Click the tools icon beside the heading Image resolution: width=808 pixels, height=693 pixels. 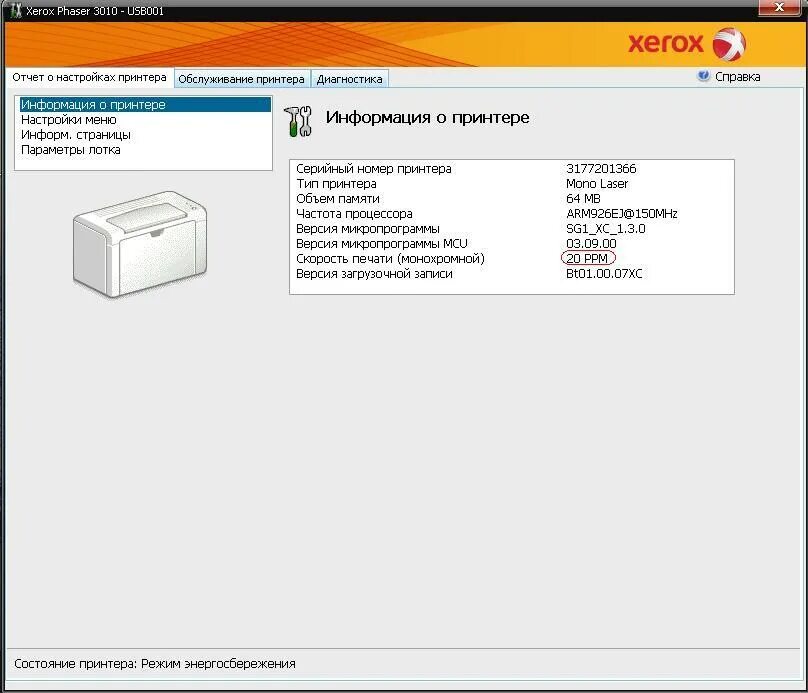tap(298, 122)
